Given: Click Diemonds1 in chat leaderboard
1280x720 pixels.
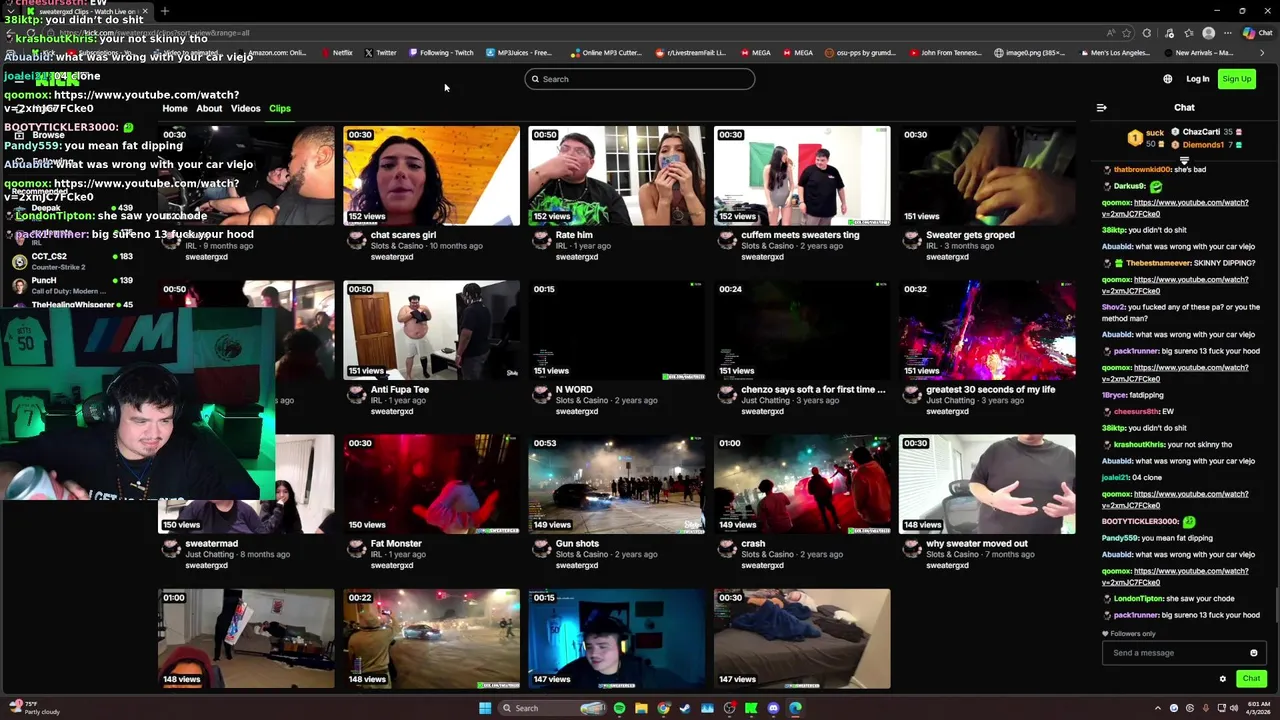Looking at the screenshot, I should pyautogui.click(x=1203, y=145).
